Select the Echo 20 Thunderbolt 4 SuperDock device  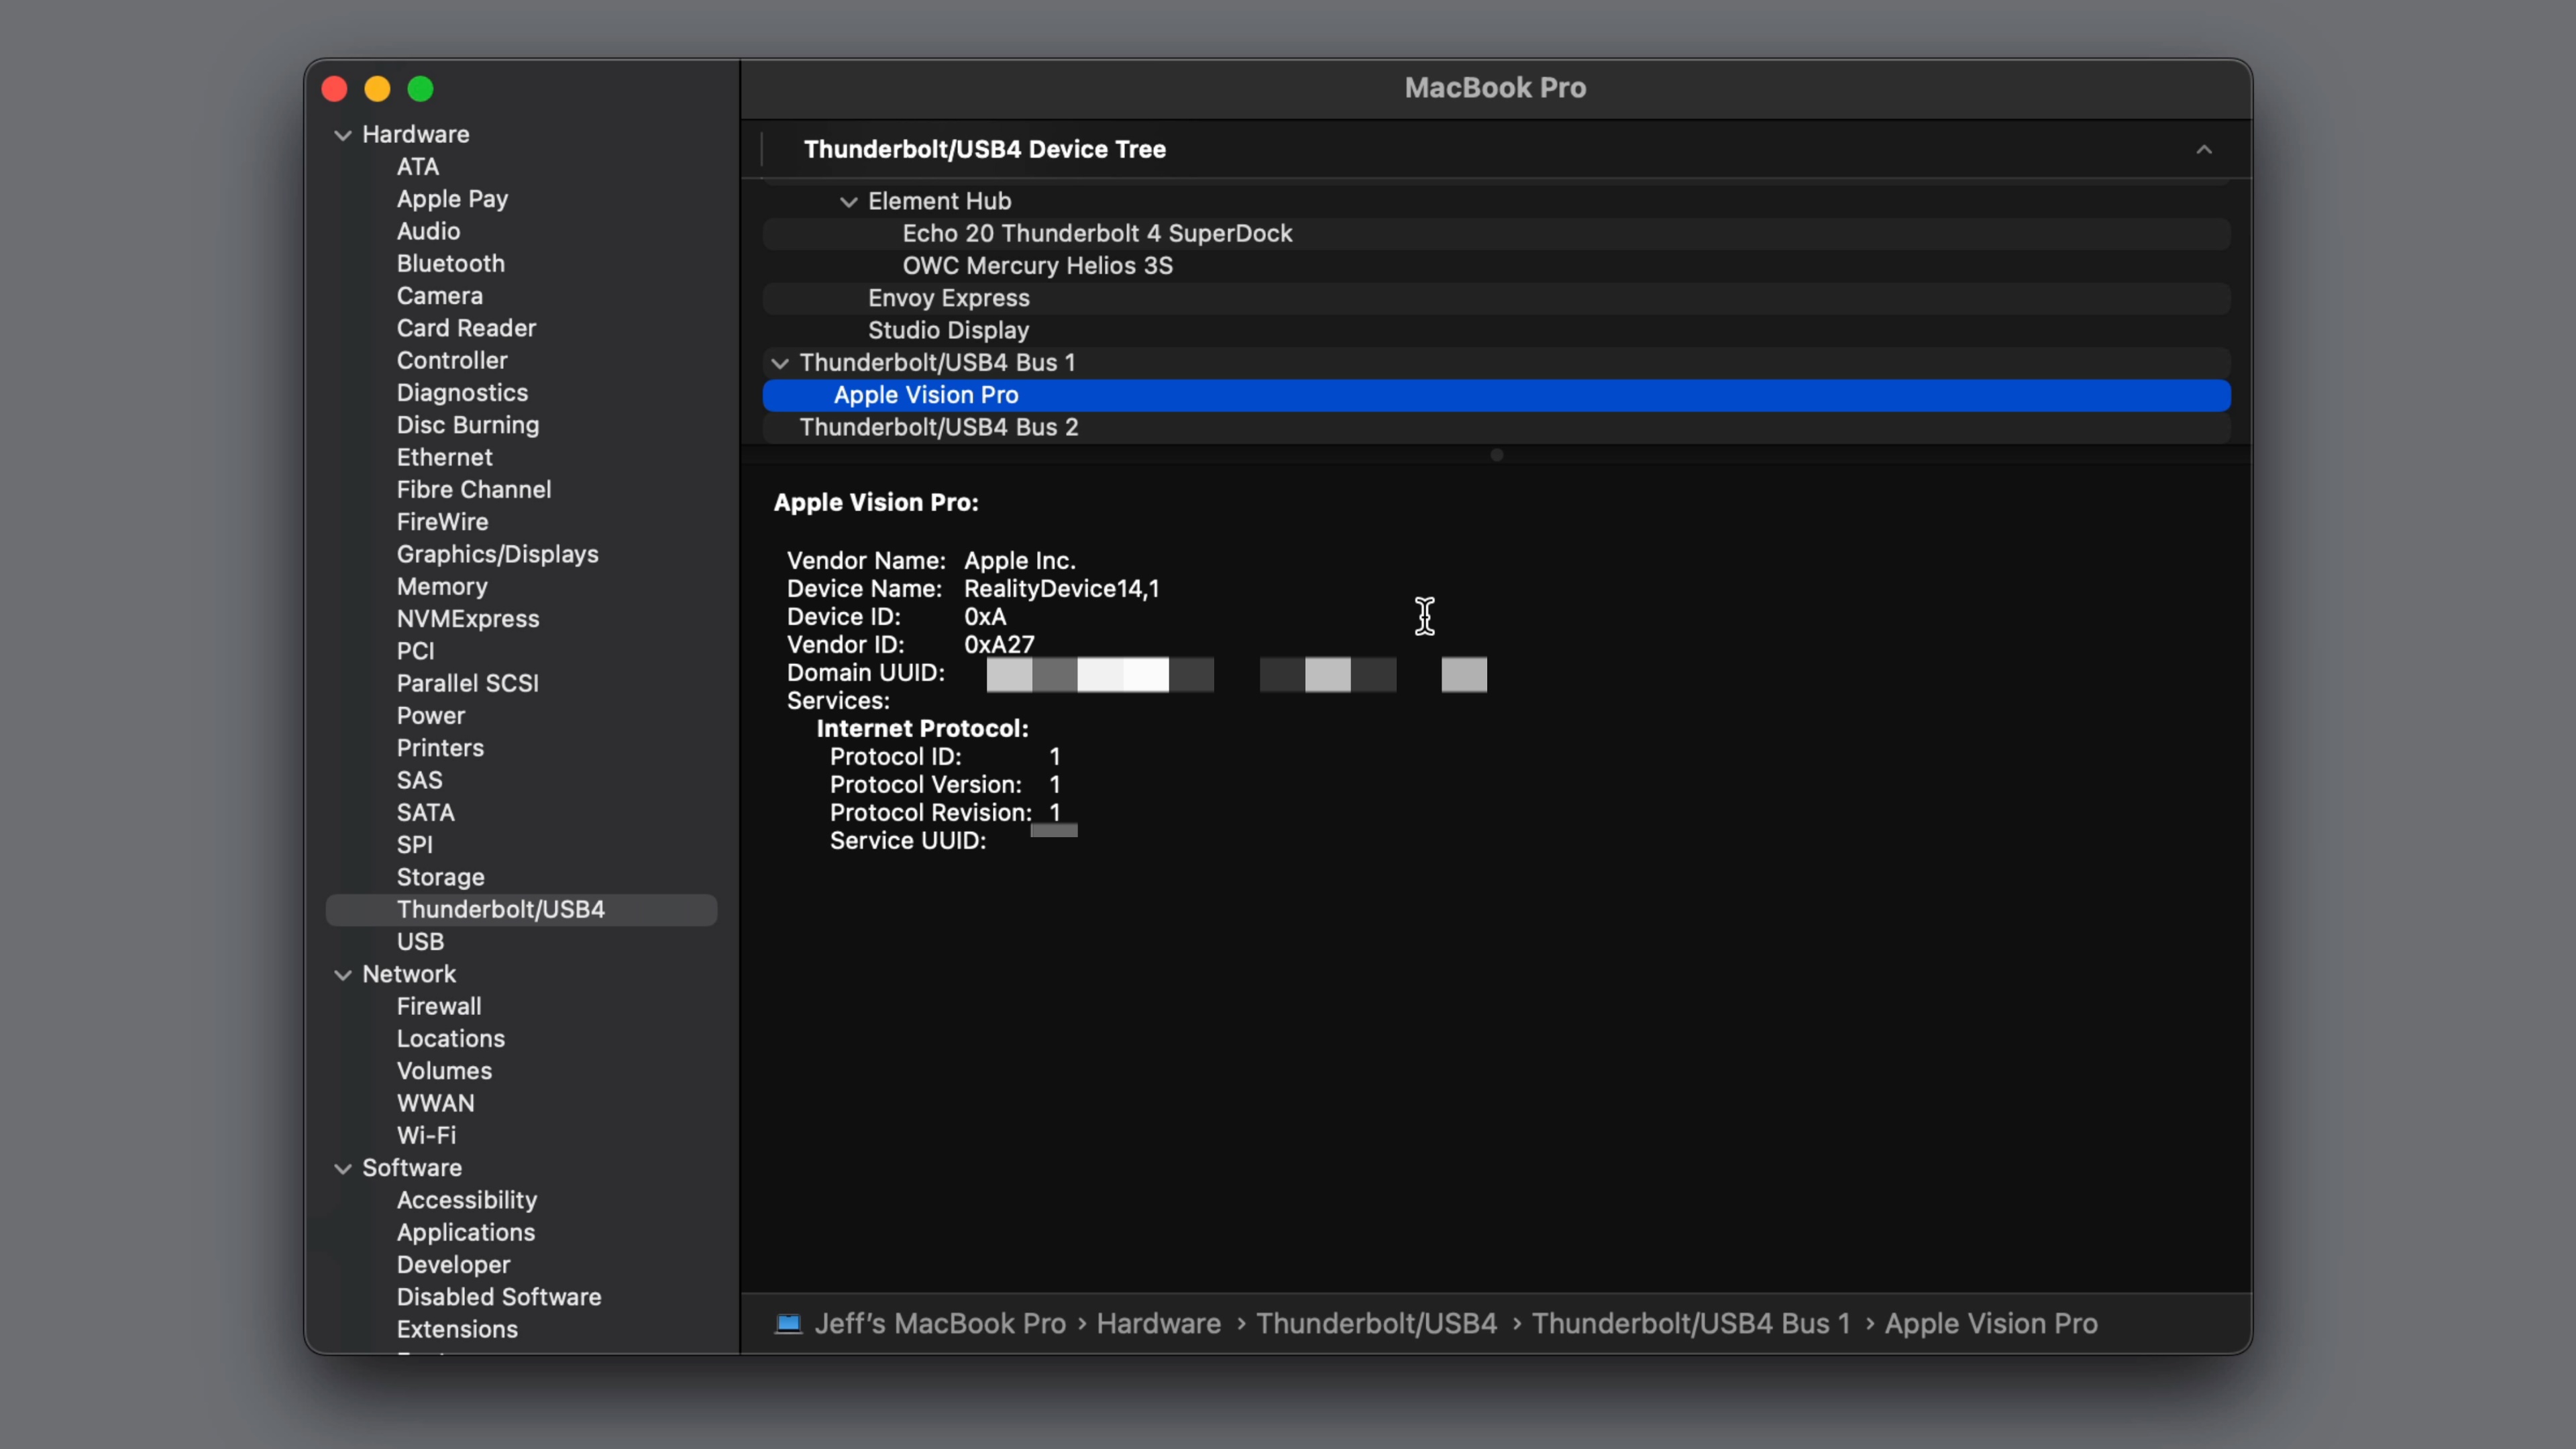(1097, 233)
